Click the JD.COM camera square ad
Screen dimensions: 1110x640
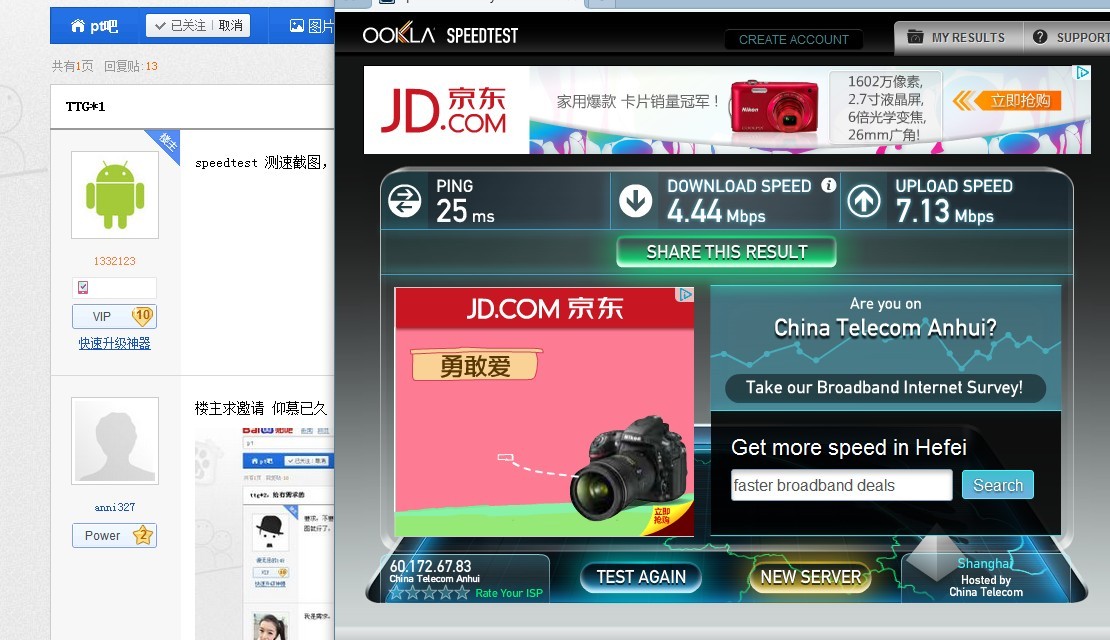[544, 412]
